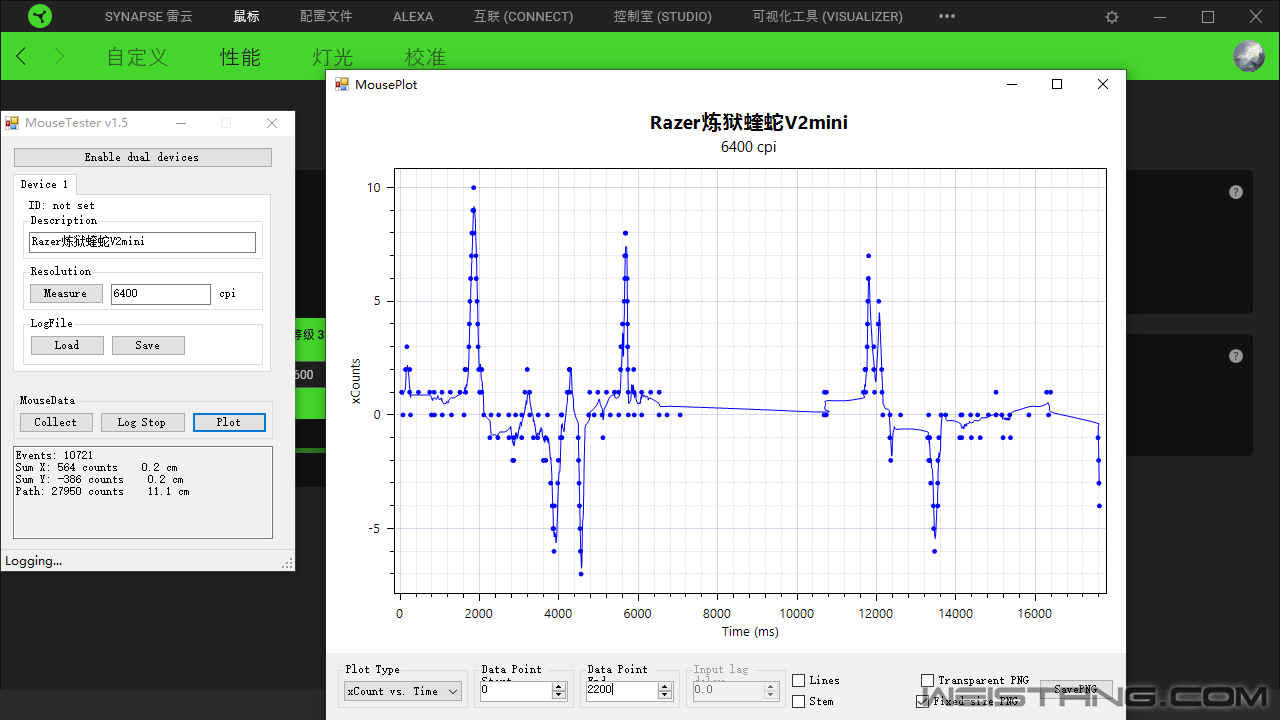Enable the Transparent PNG checkbox

927,680
